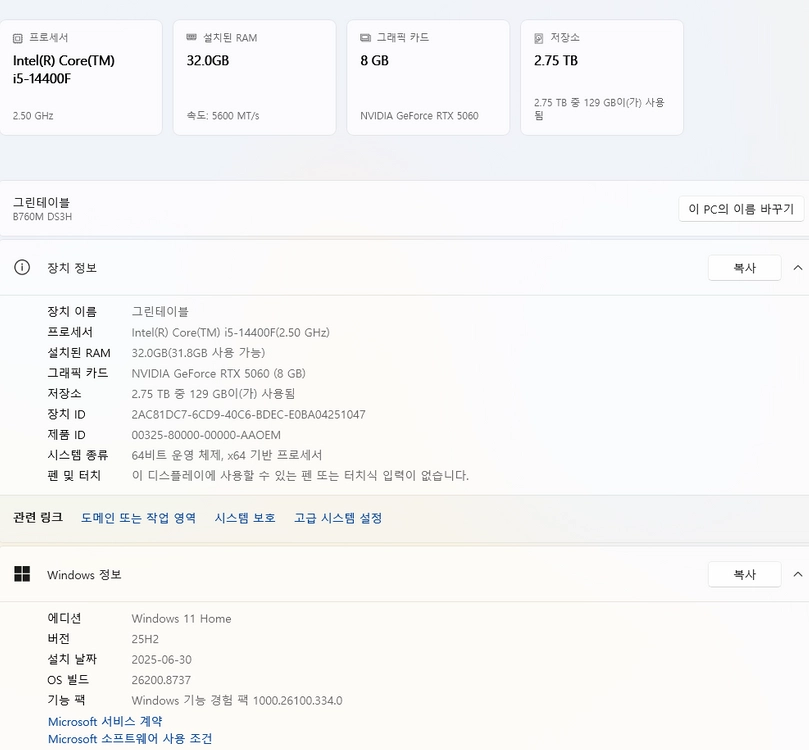The image size is (809, 750).
Task: Click the RAM memory icon in the top card
Action: pos(191,37)
